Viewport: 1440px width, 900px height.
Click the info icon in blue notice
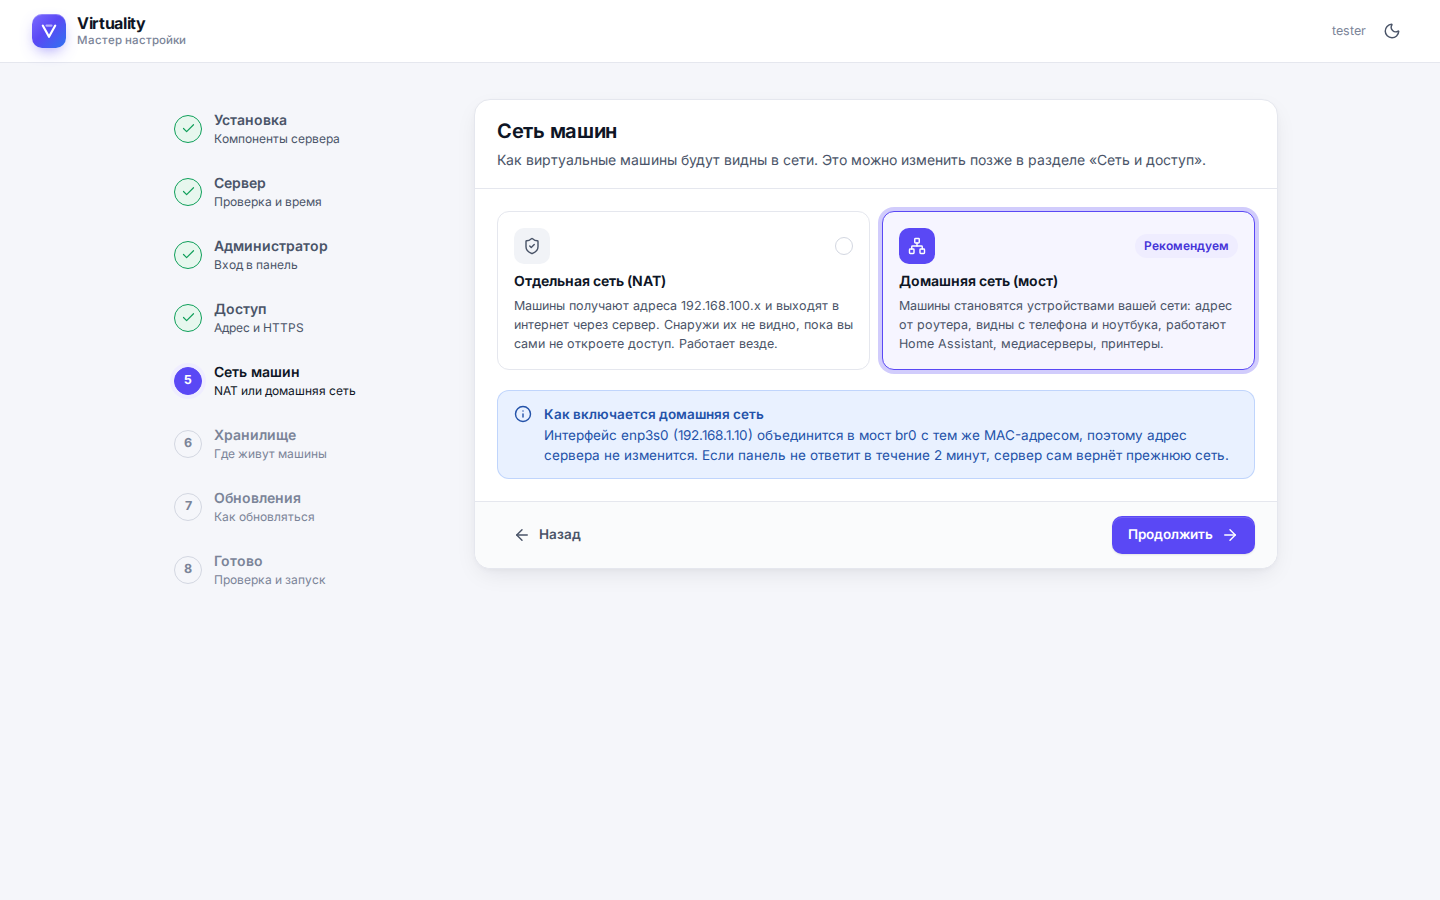523,414
